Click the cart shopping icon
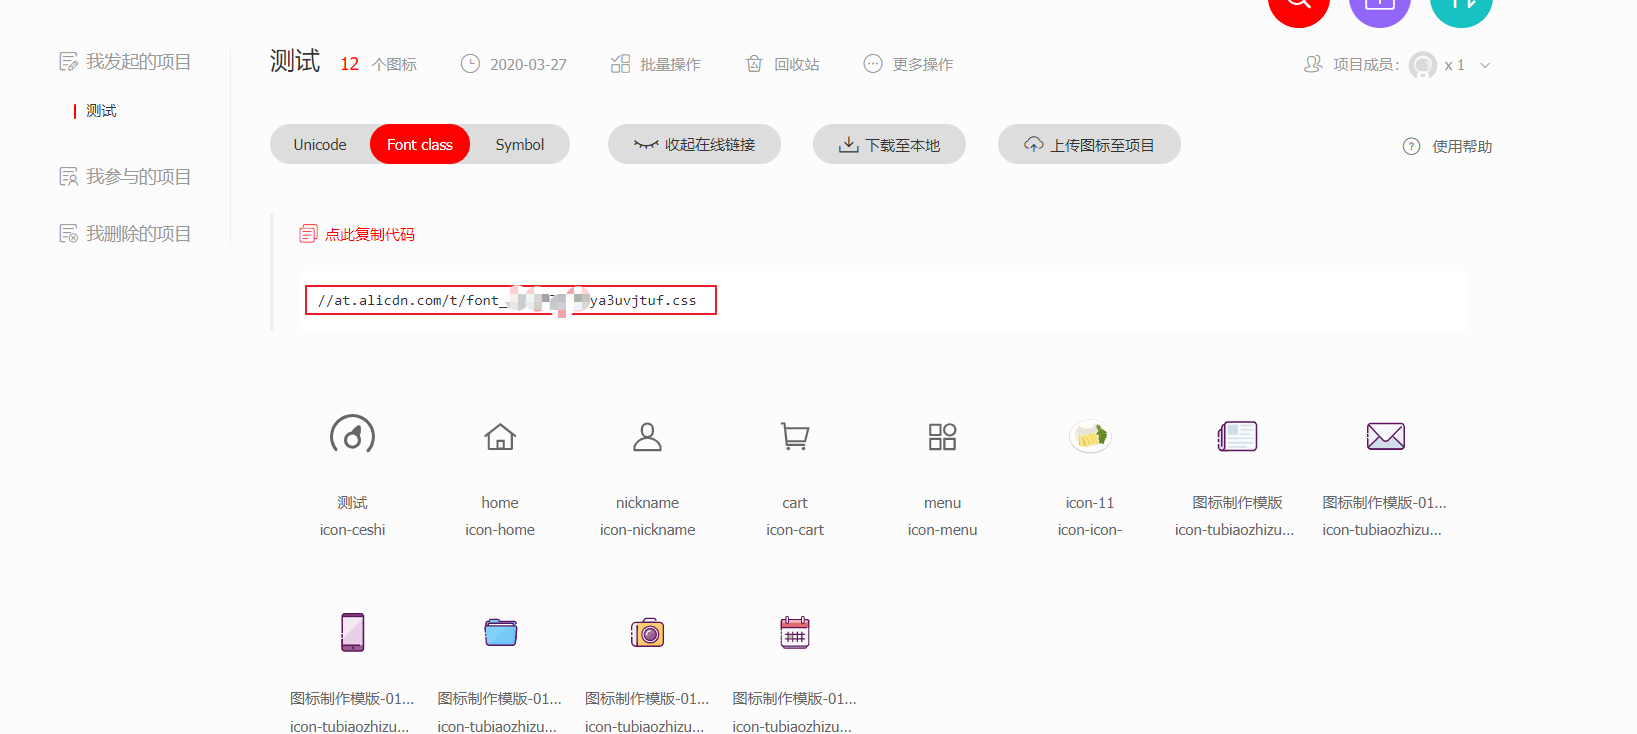 coord(795,437)
